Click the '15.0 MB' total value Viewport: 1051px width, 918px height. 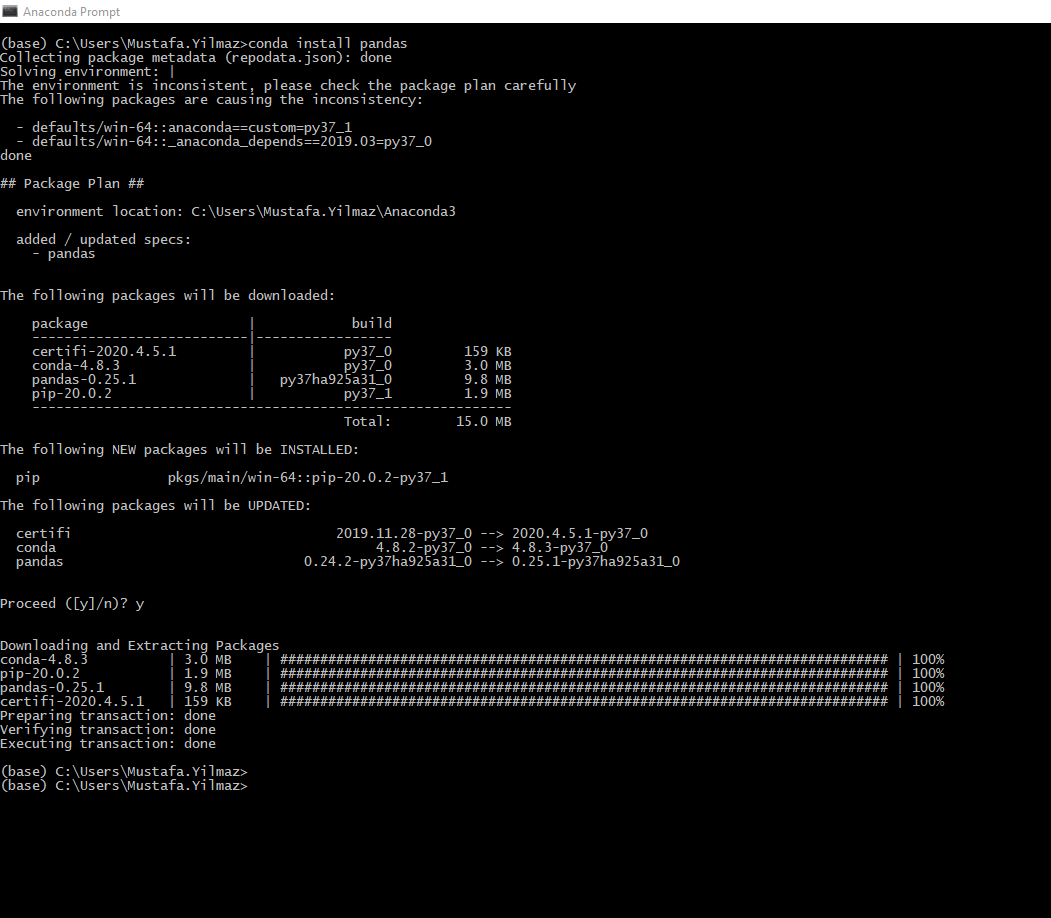point(483,421)
